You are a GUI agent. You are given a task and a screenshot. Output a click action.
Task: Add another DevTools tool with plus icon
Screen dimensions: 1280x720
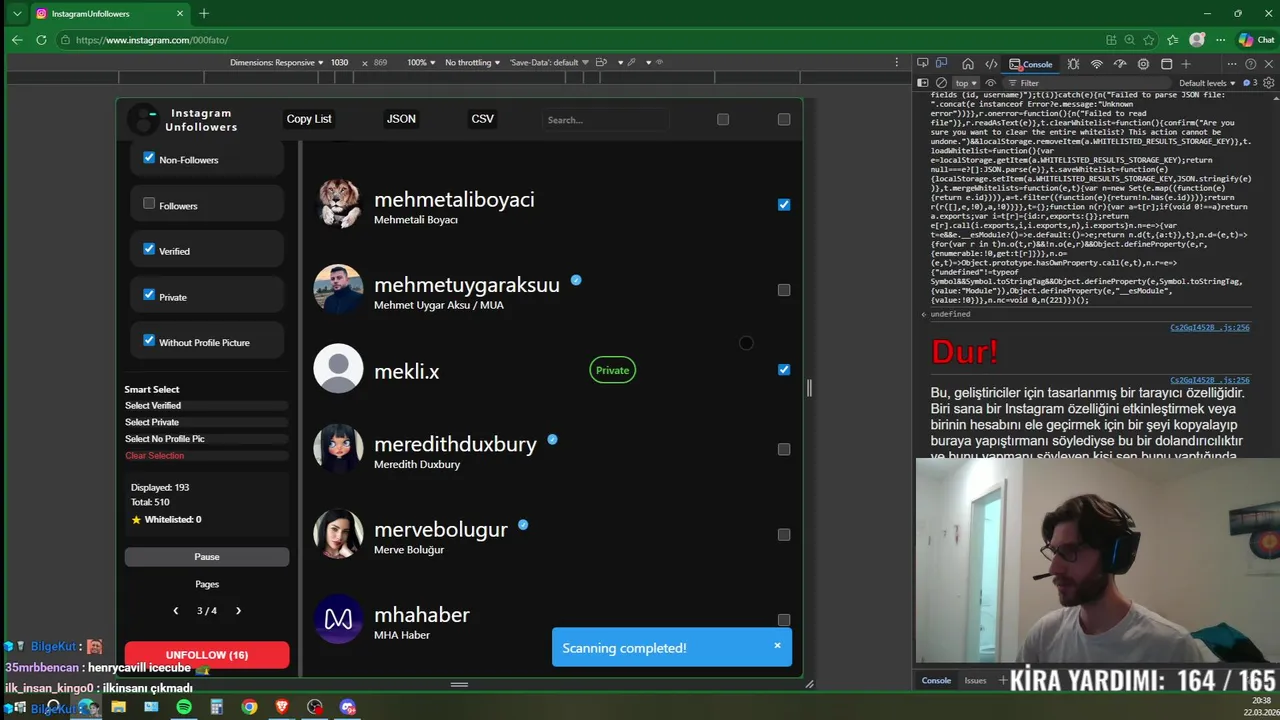(x=1186, y=64)
